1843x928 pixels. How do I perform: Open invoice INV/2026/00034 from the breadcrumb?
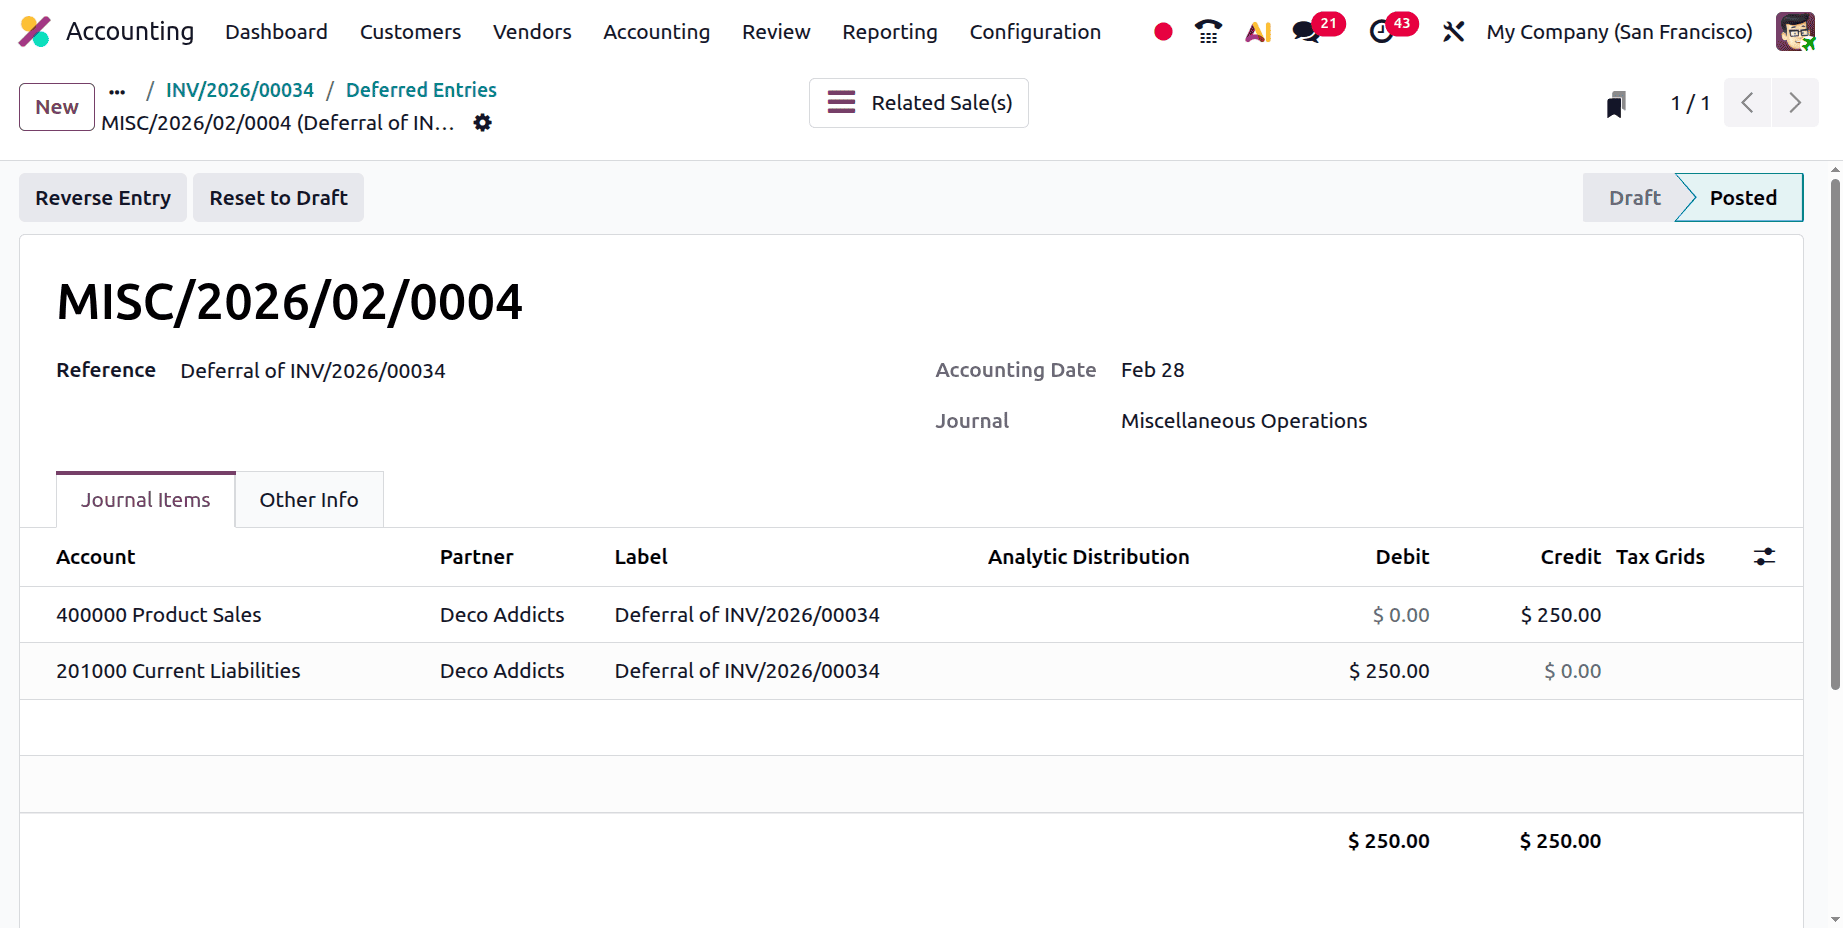239,89
